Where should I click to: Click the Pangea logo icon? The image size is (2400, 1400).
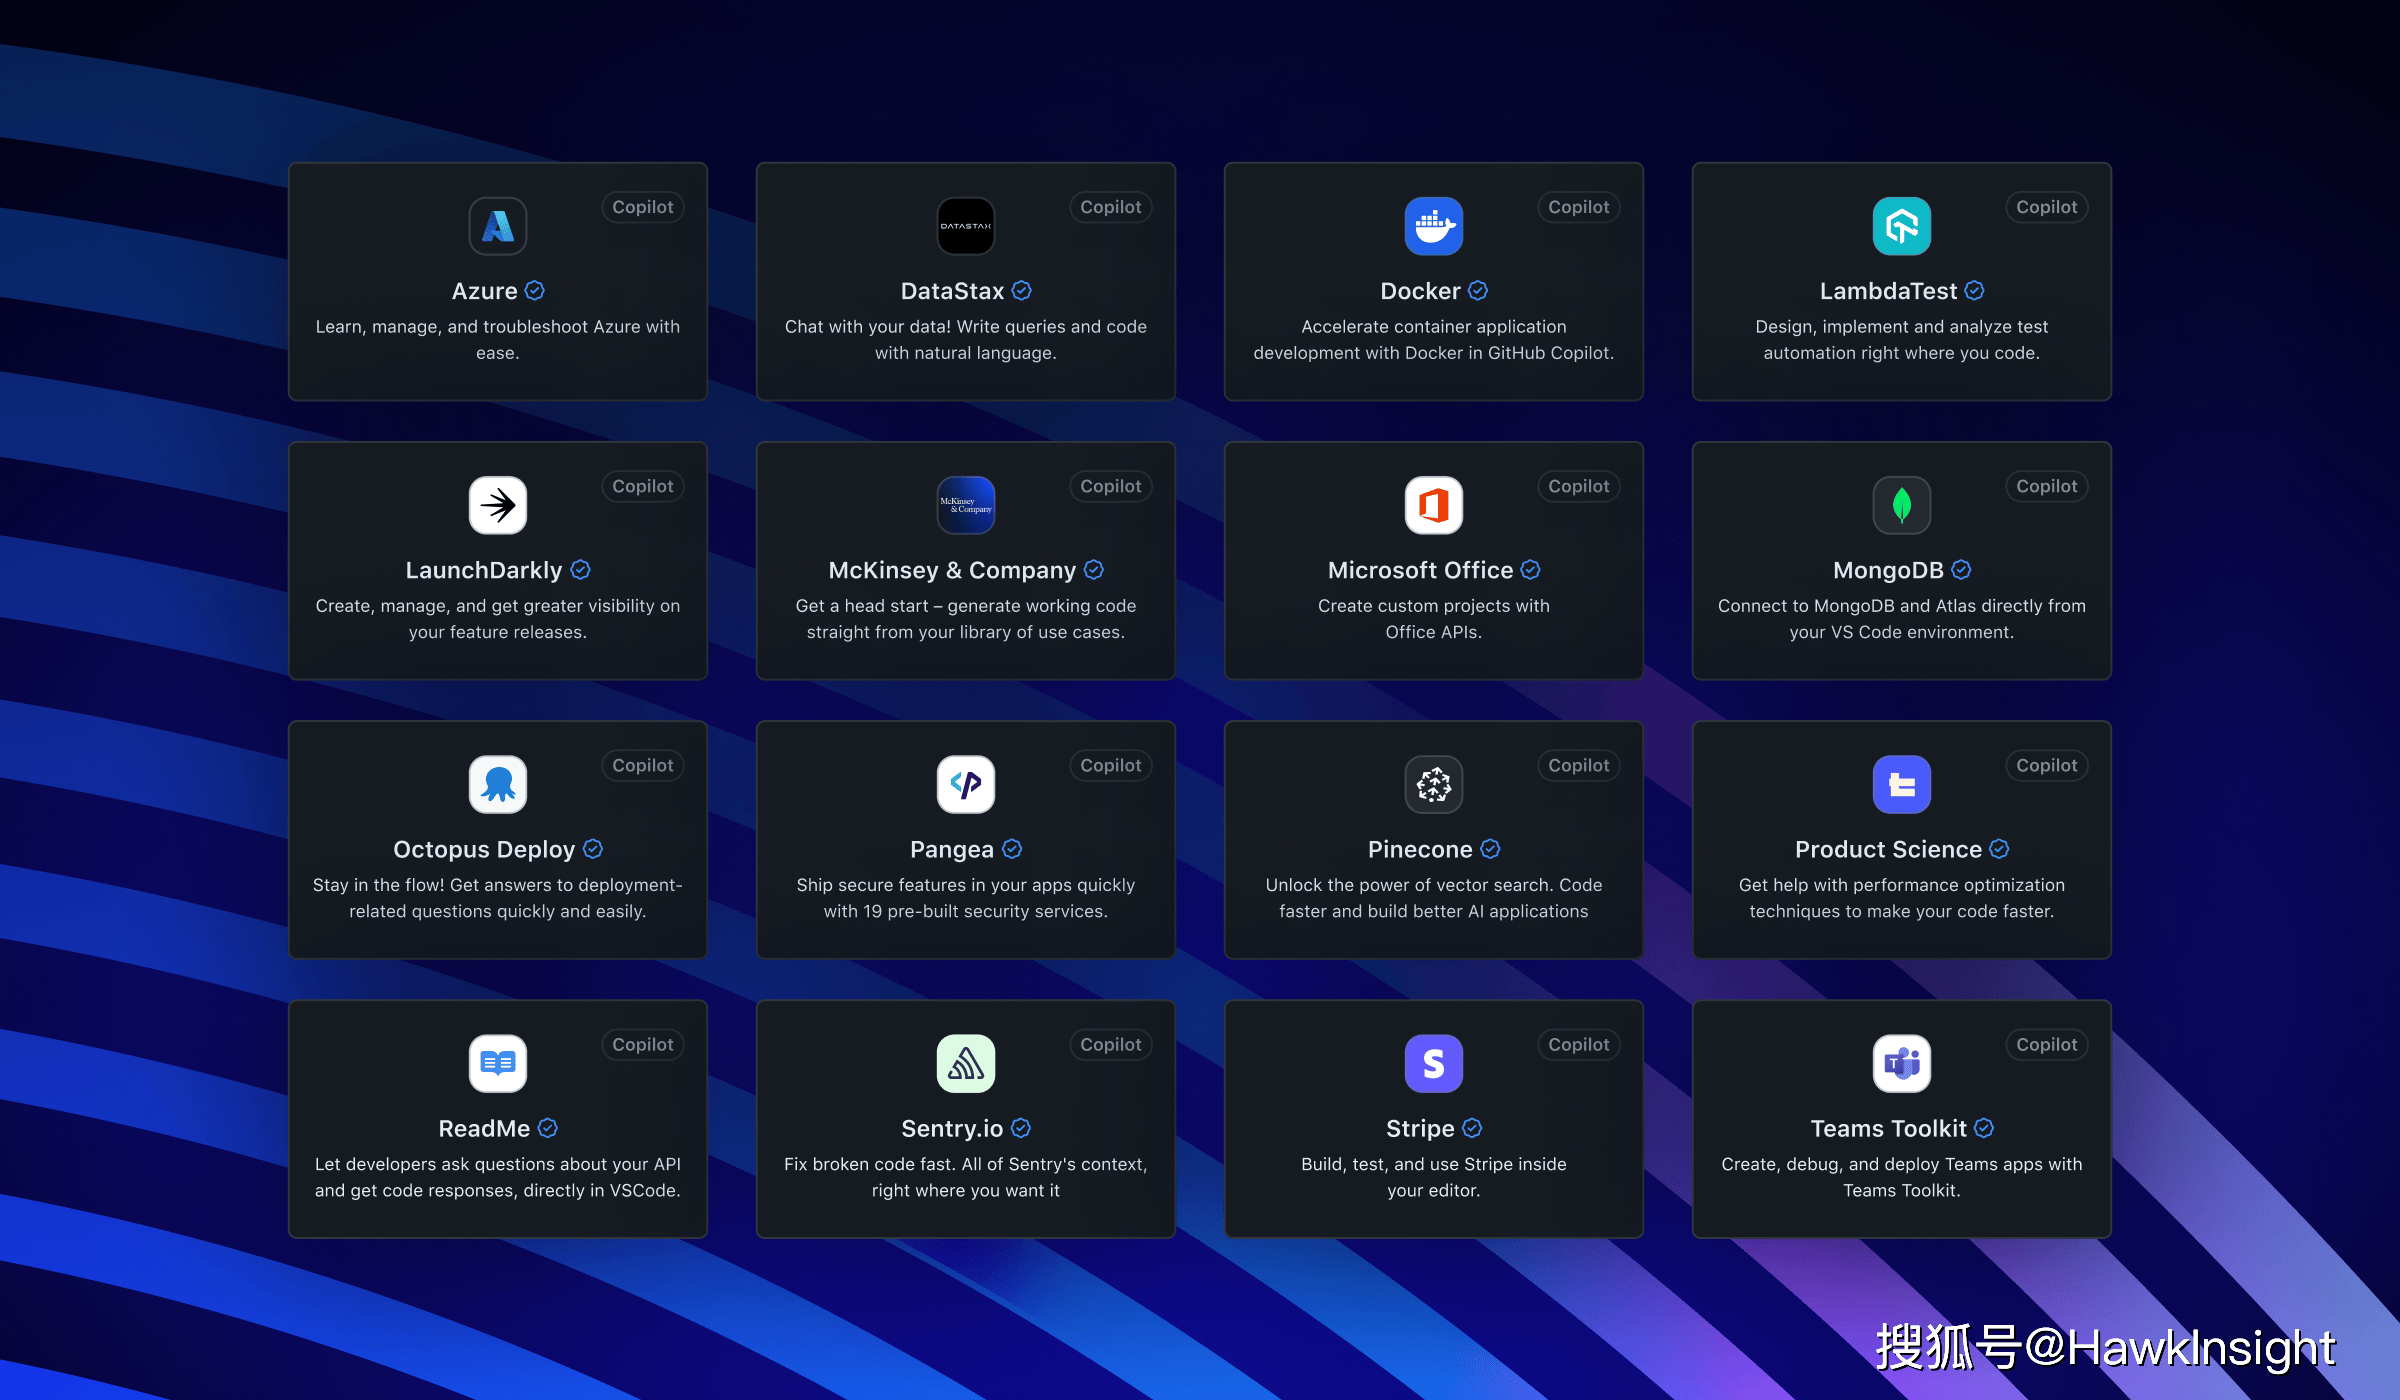click(966, 784)
